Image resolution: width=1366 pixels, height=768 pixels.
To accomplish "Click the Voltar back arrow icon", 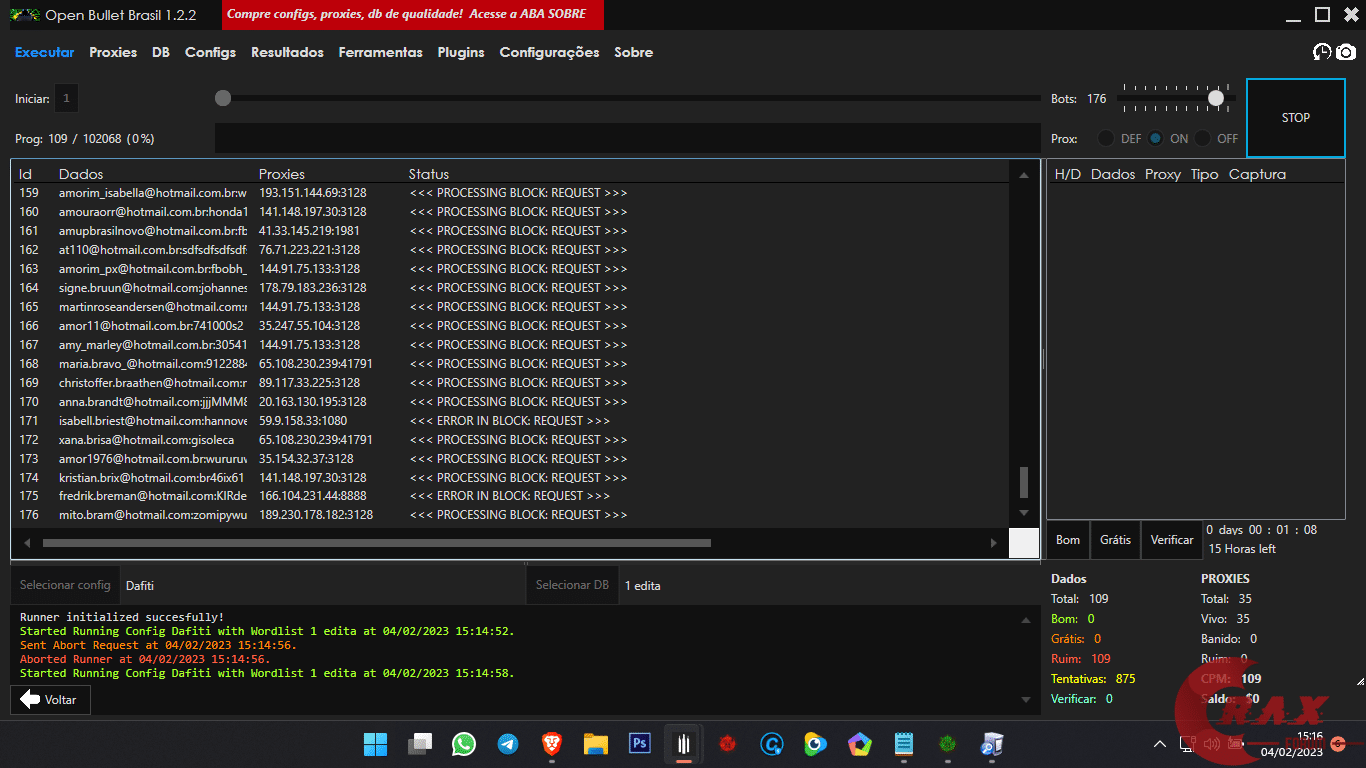I will coord(30,700).
